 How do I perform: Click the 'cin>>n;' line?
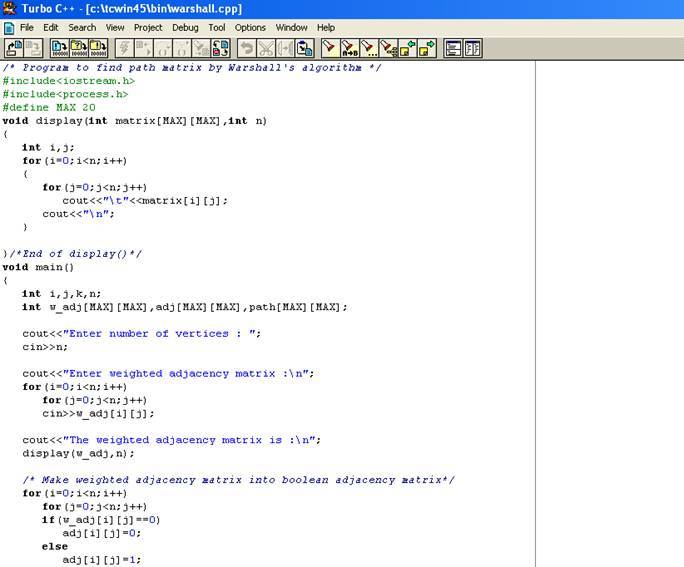pyautogui.click(x=45, y=347)
